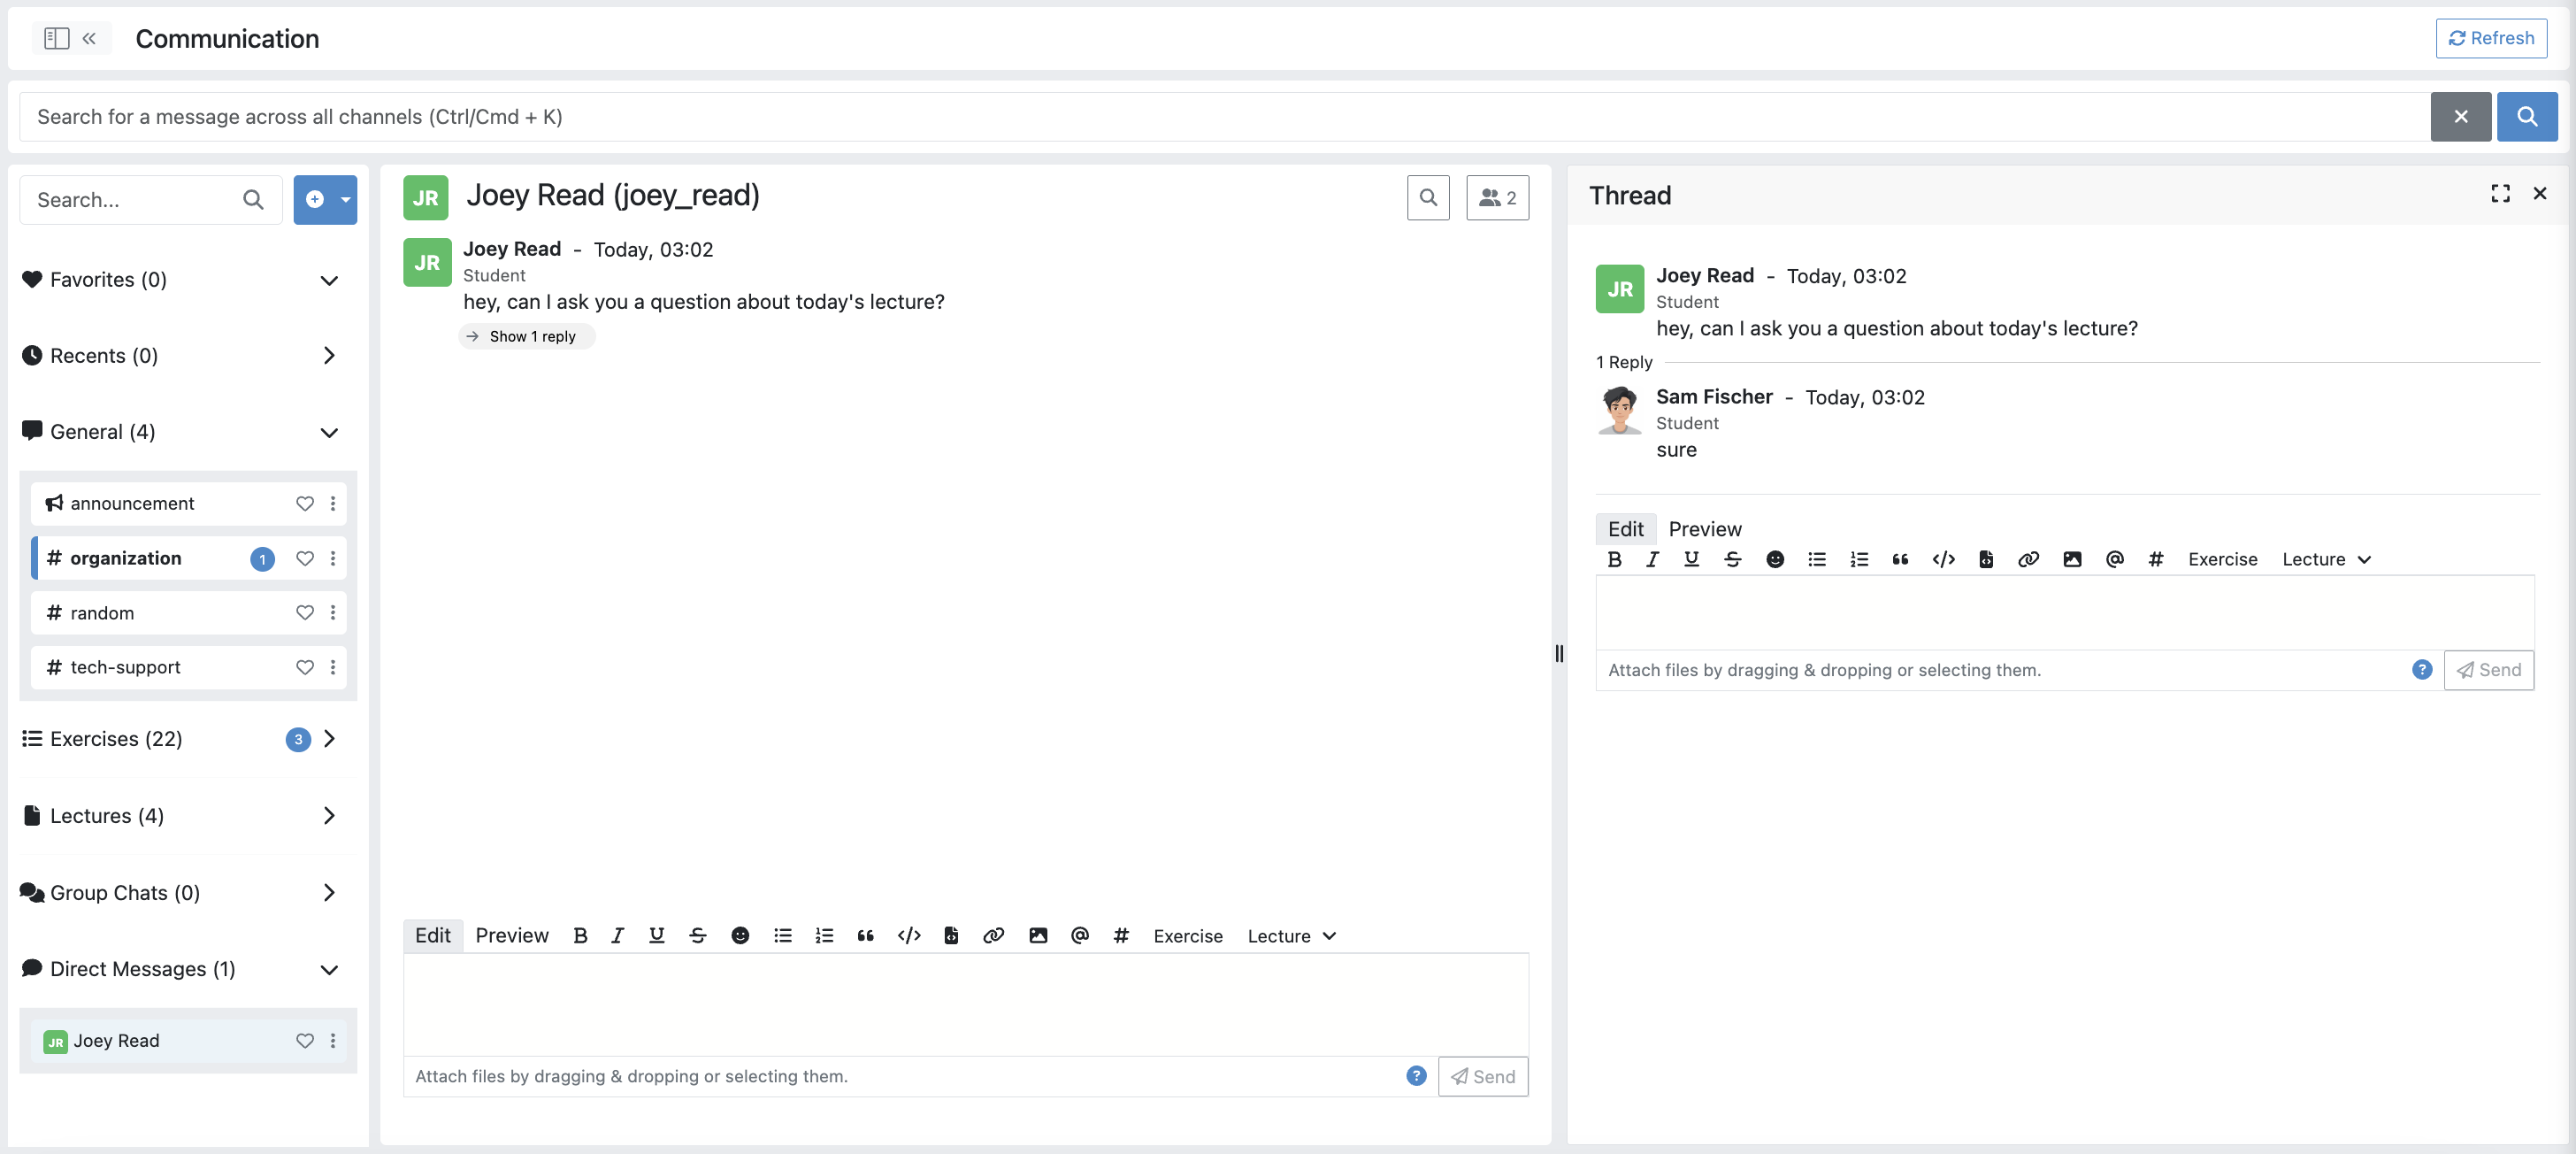Select the Preview tab in the main message editor
This screenshot has width=2576, height=1154.
(x=511, y=936)
